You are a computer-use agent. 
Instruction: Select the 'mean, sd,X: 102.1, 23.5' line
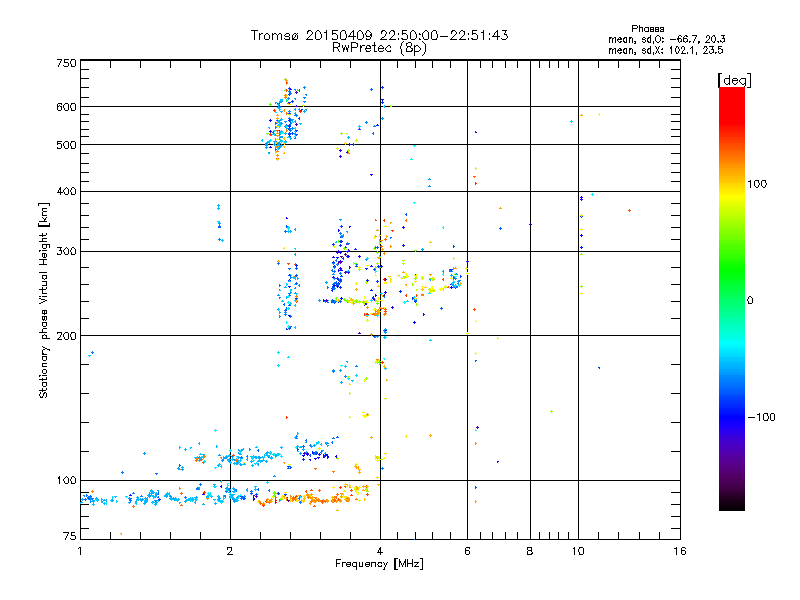[665, 50]
